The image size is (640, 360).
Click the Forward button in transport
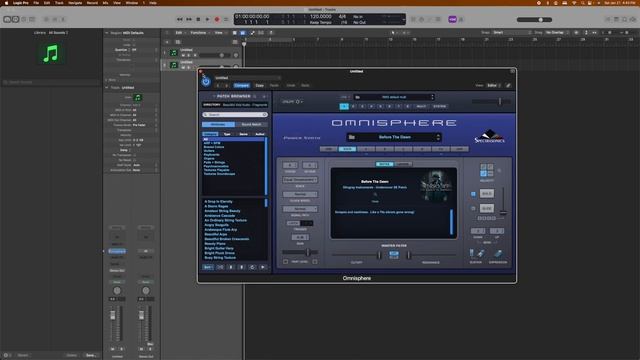point(189,19)
